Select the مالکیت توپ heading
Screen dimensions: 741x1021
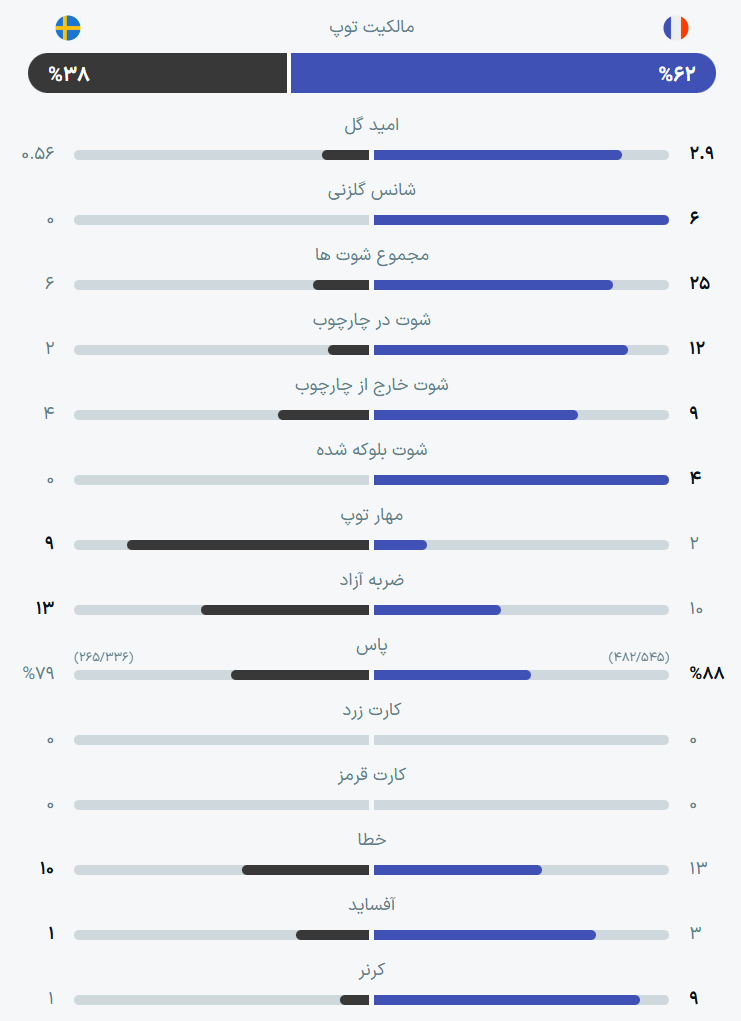[x=371, y=27]
